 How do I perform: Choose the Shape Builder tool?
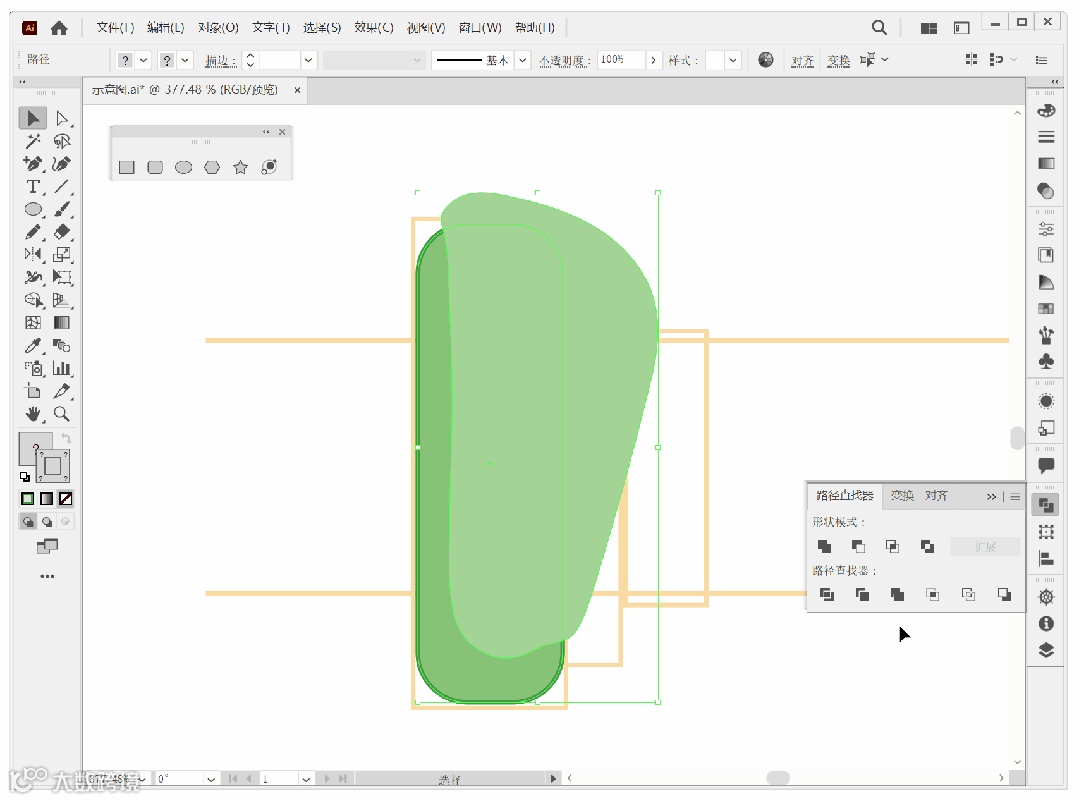[x=32, y=300]
